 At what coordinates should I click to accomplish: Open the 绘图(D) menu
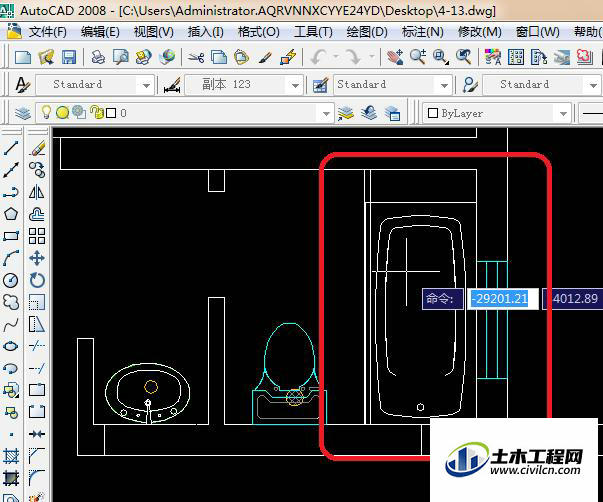coord(367,32)
